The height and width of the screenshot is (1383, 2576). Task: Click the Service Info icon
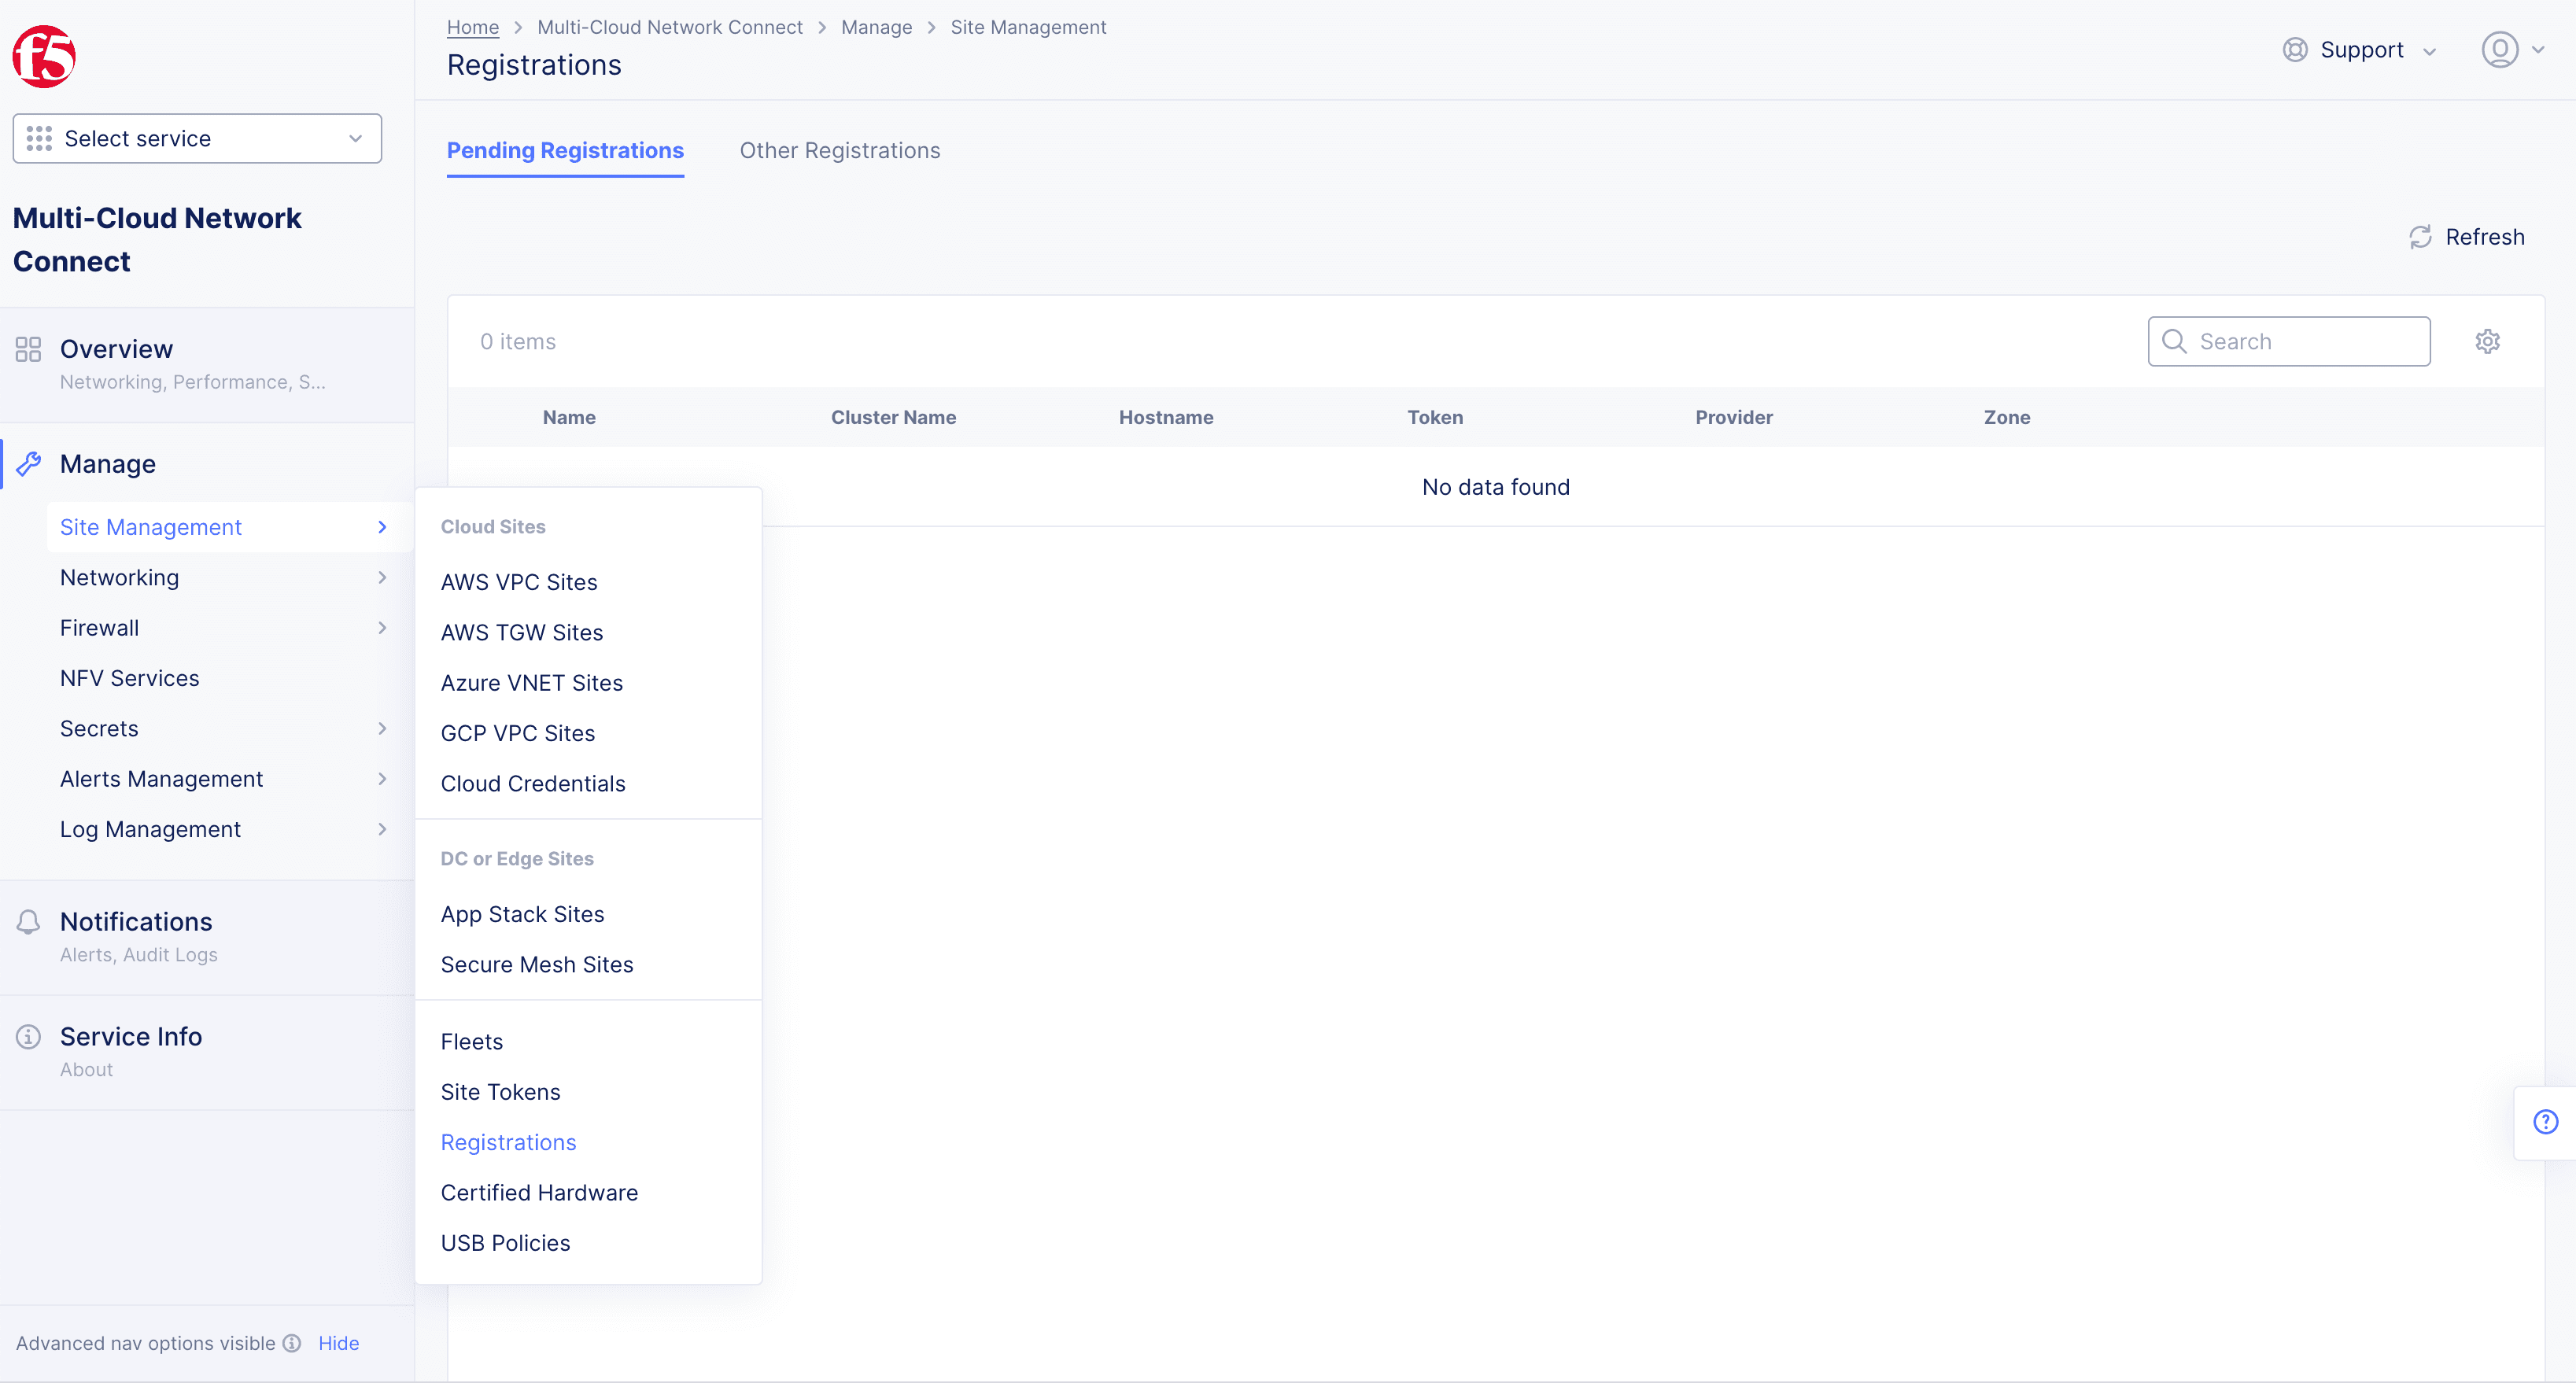[28, 1036]
